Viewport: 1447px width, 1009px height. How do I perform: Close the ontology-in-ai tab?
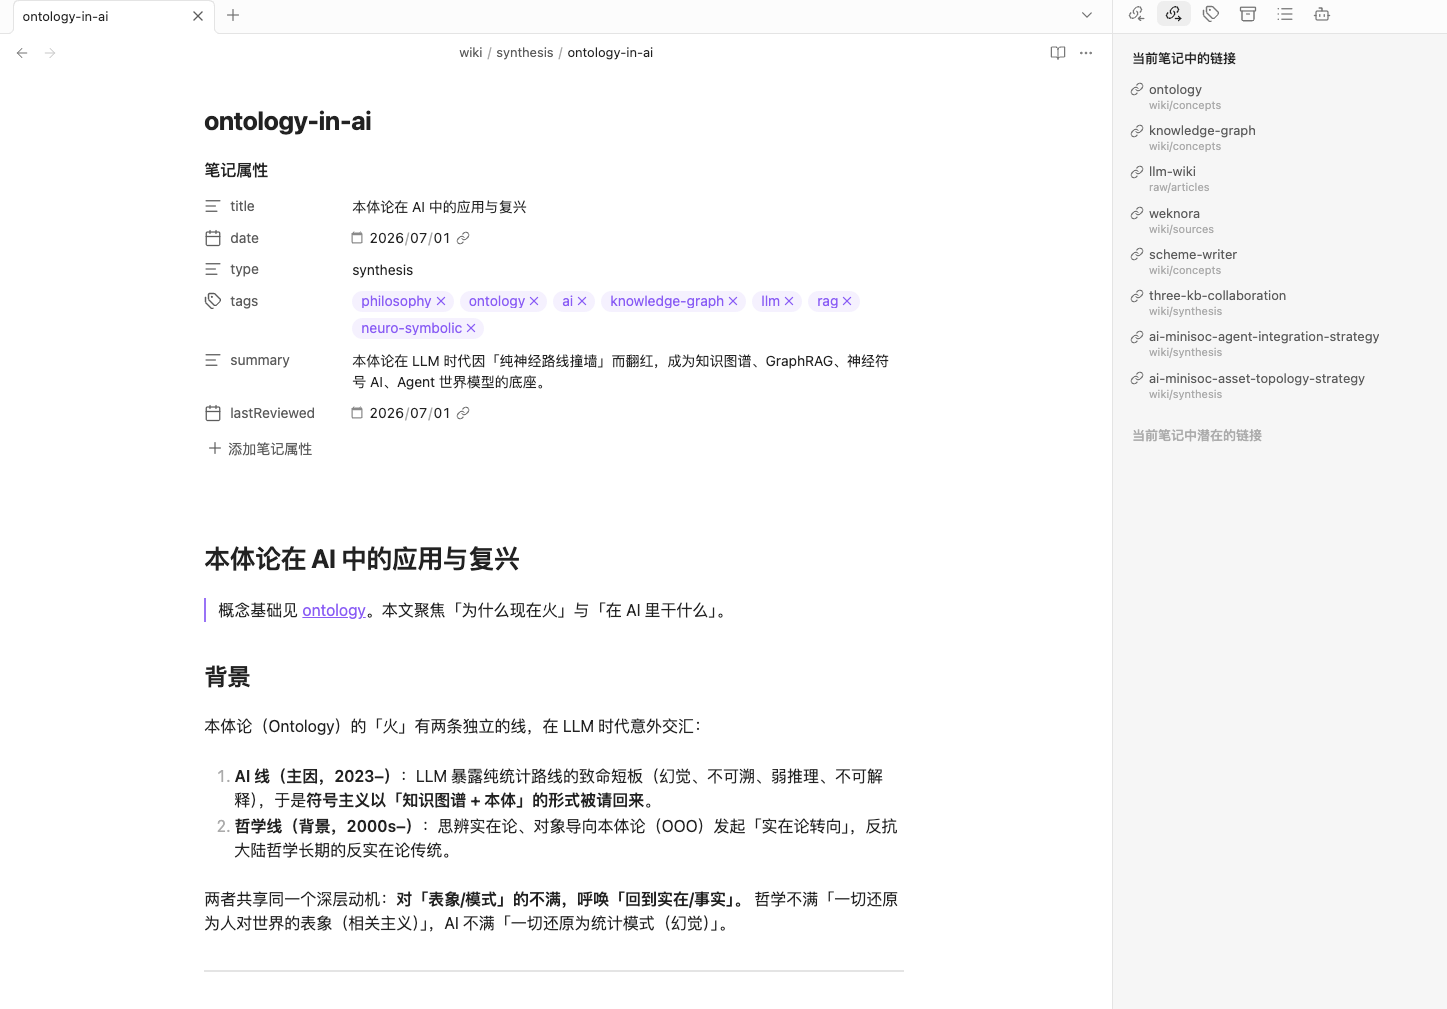198,16
